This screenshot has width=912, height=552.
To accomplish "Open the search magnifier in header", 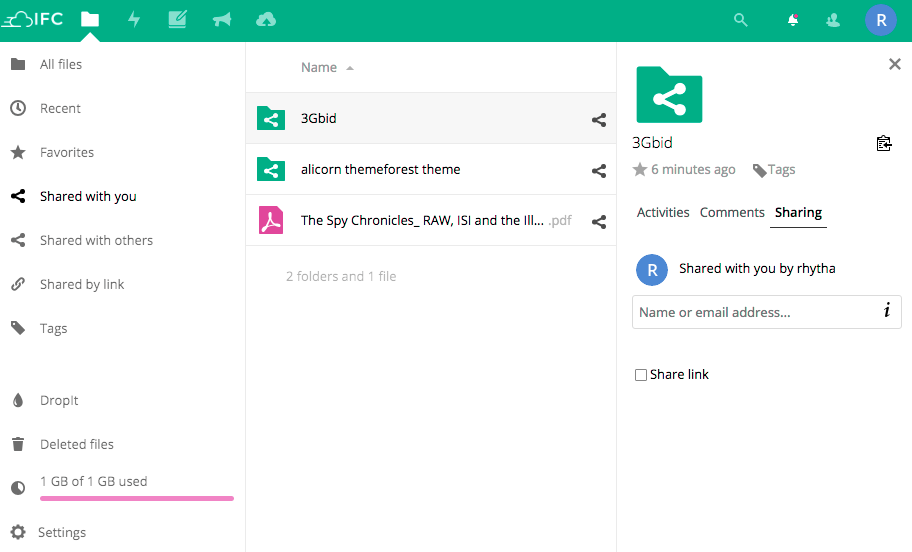I will [x=741, y=19].
